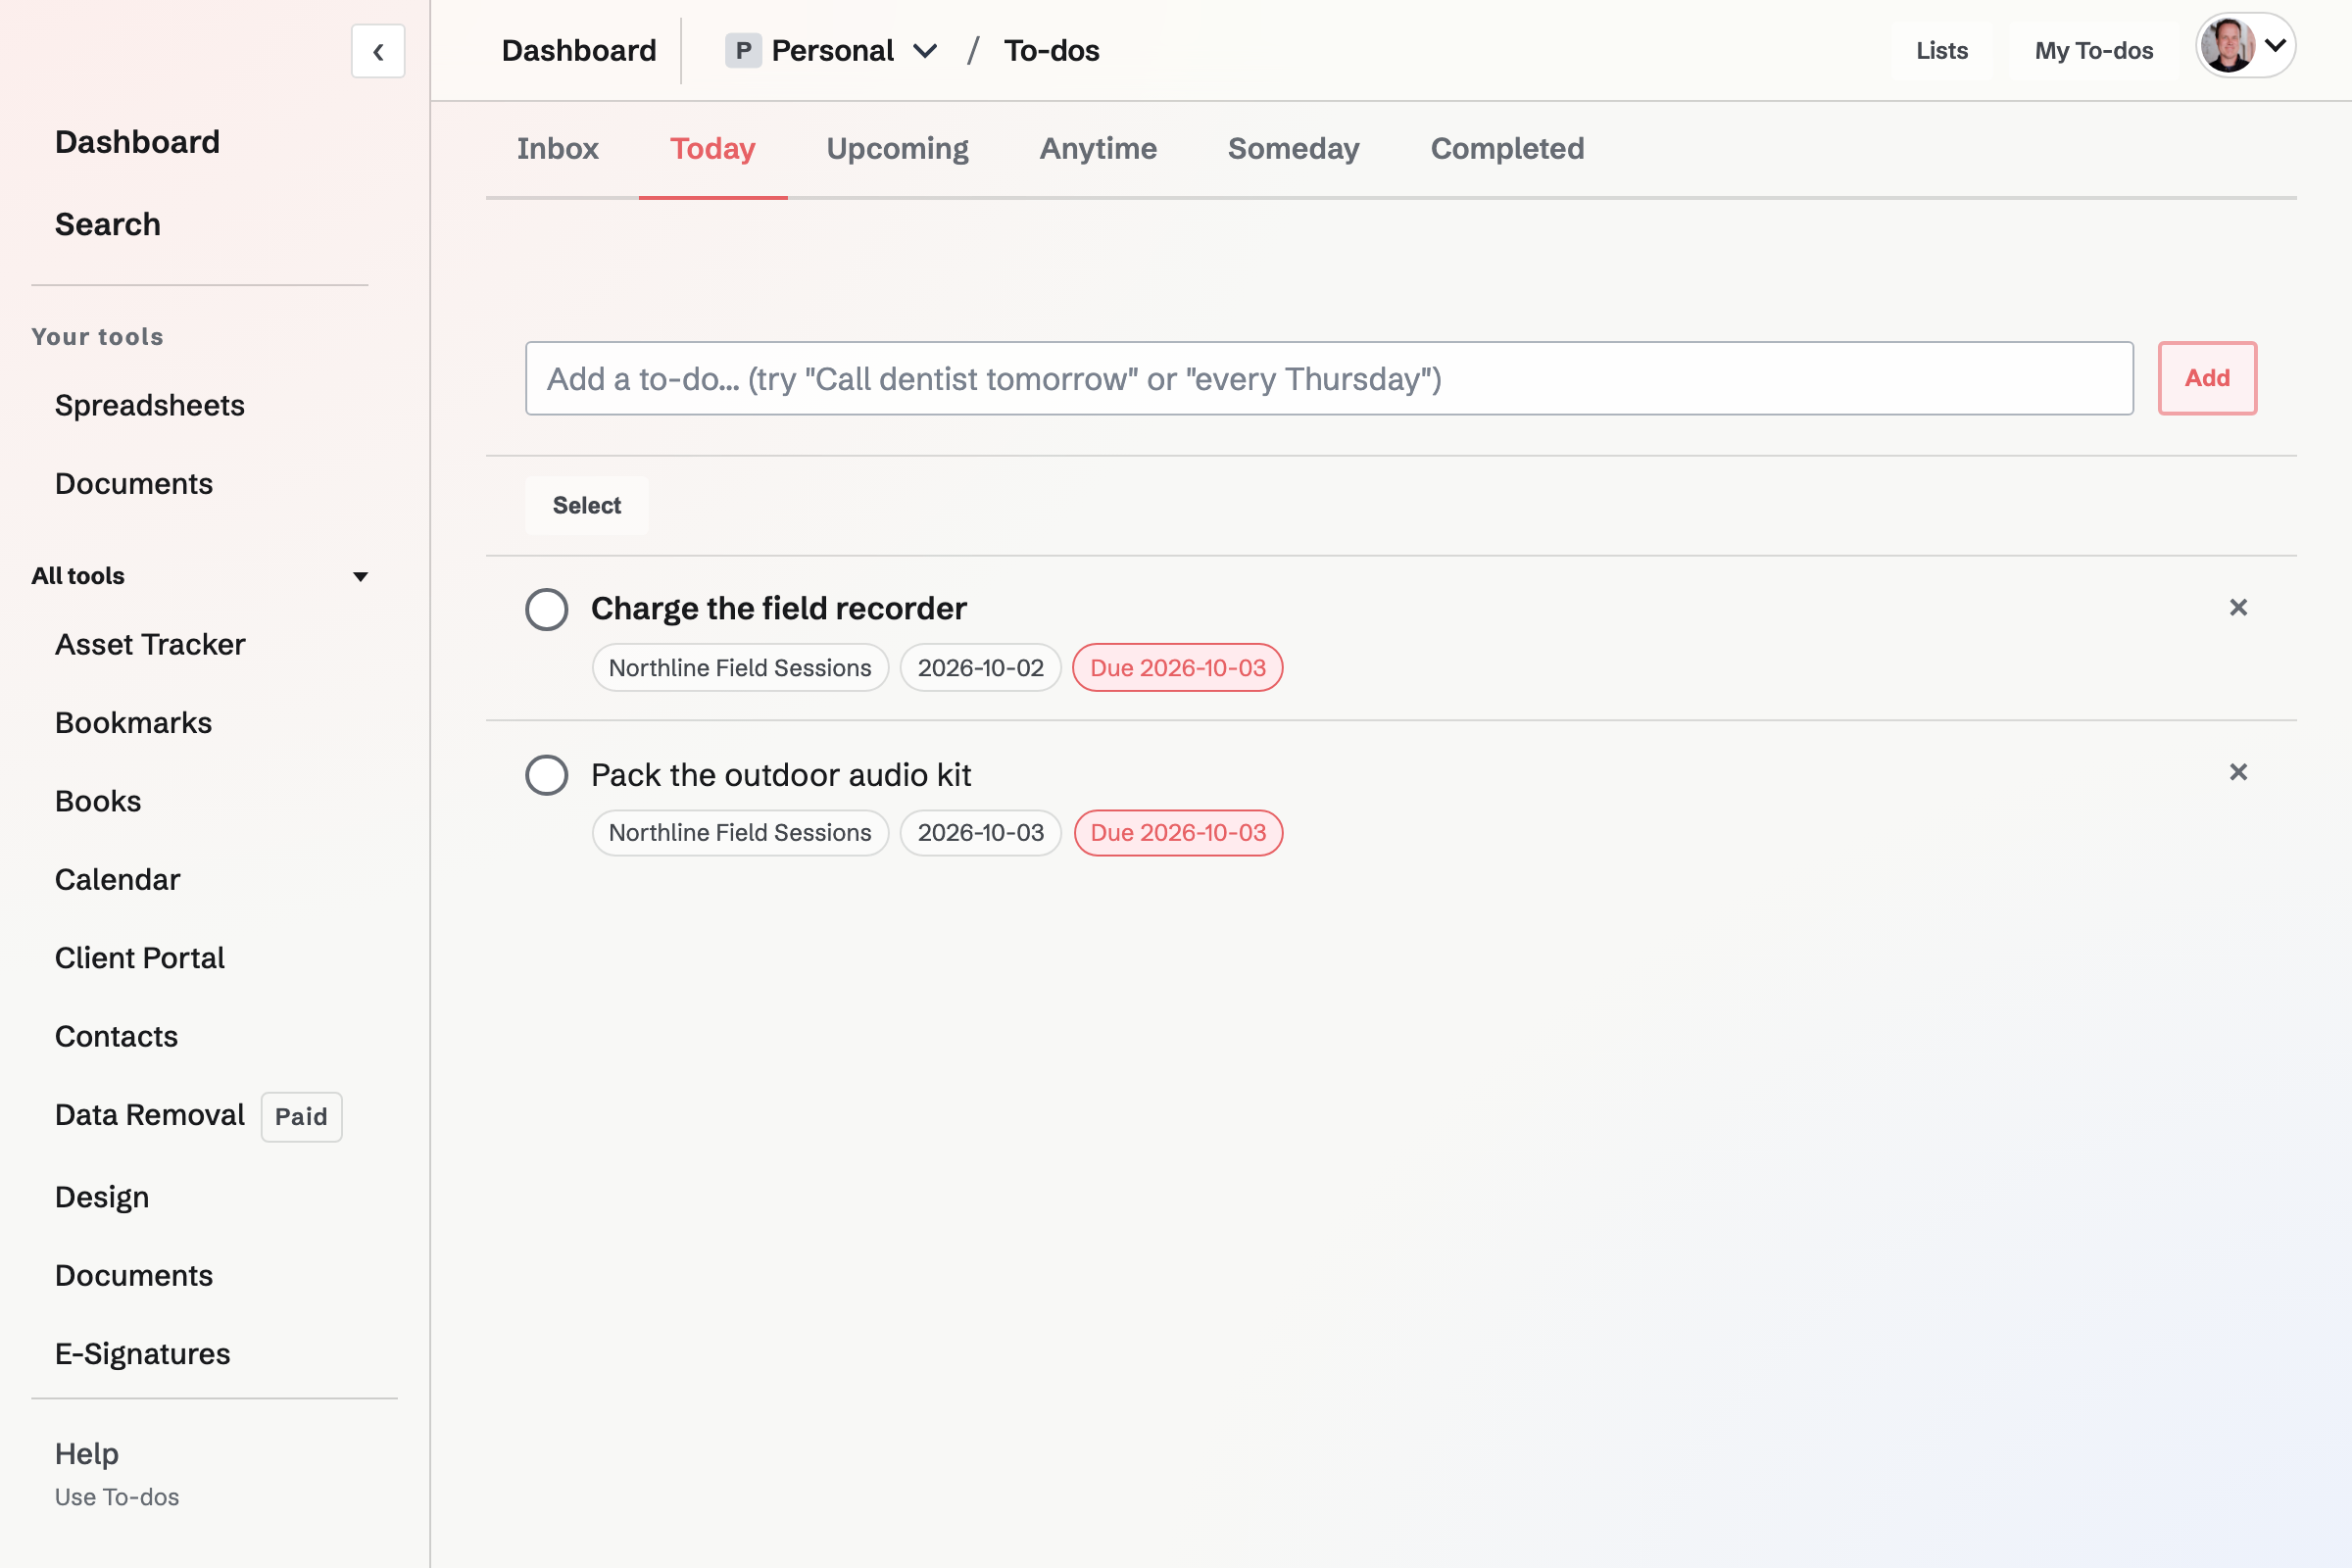Open Dashboard in the sidebar
The image size is (2352, 1568).
137,142
